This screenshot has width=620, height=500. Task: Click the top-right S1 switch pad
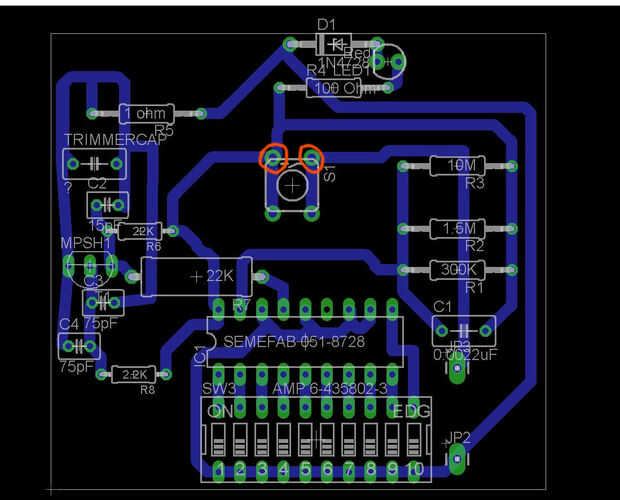click(x=312, y=157)
